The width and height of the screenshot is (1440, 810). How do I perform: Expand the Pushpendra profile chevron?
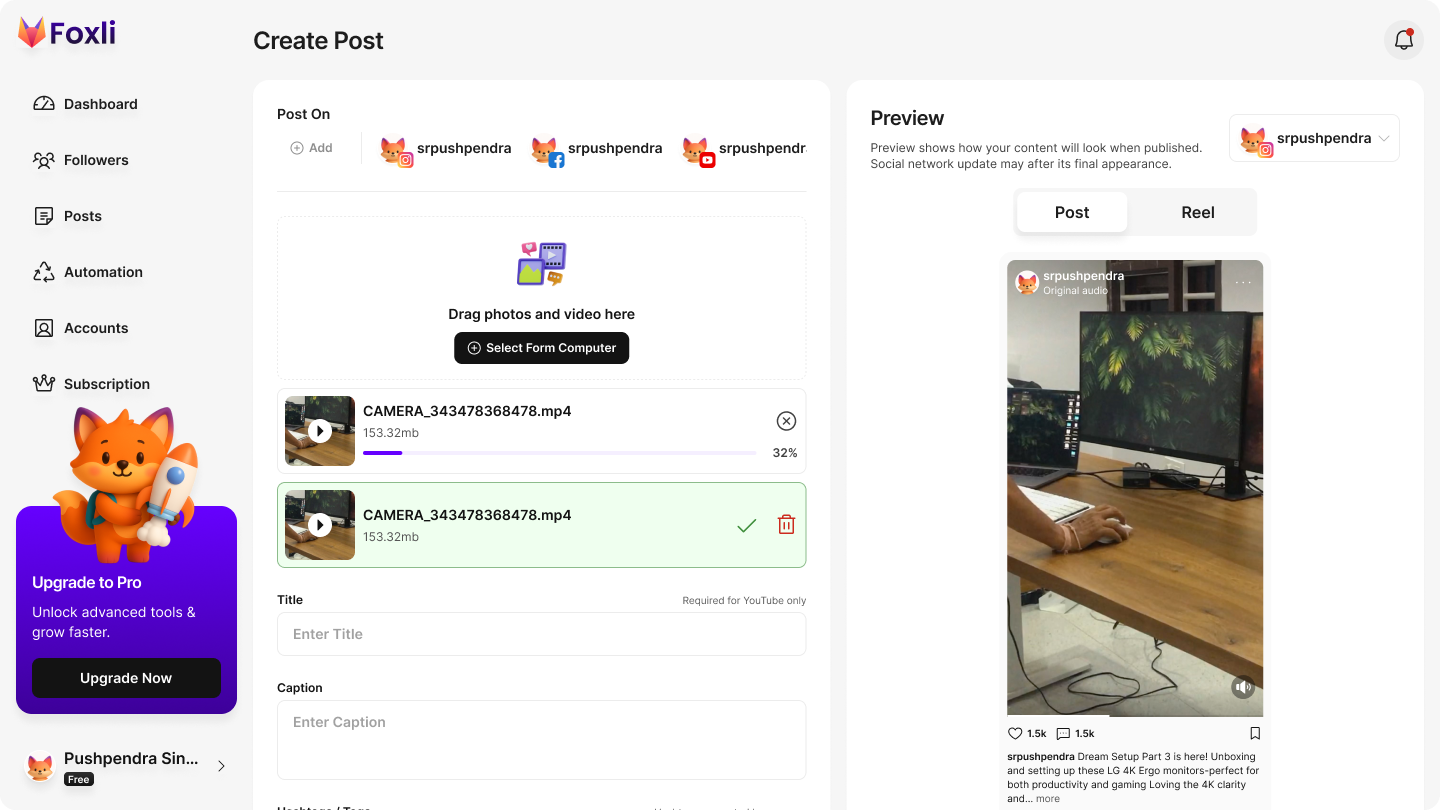point(221,766)
